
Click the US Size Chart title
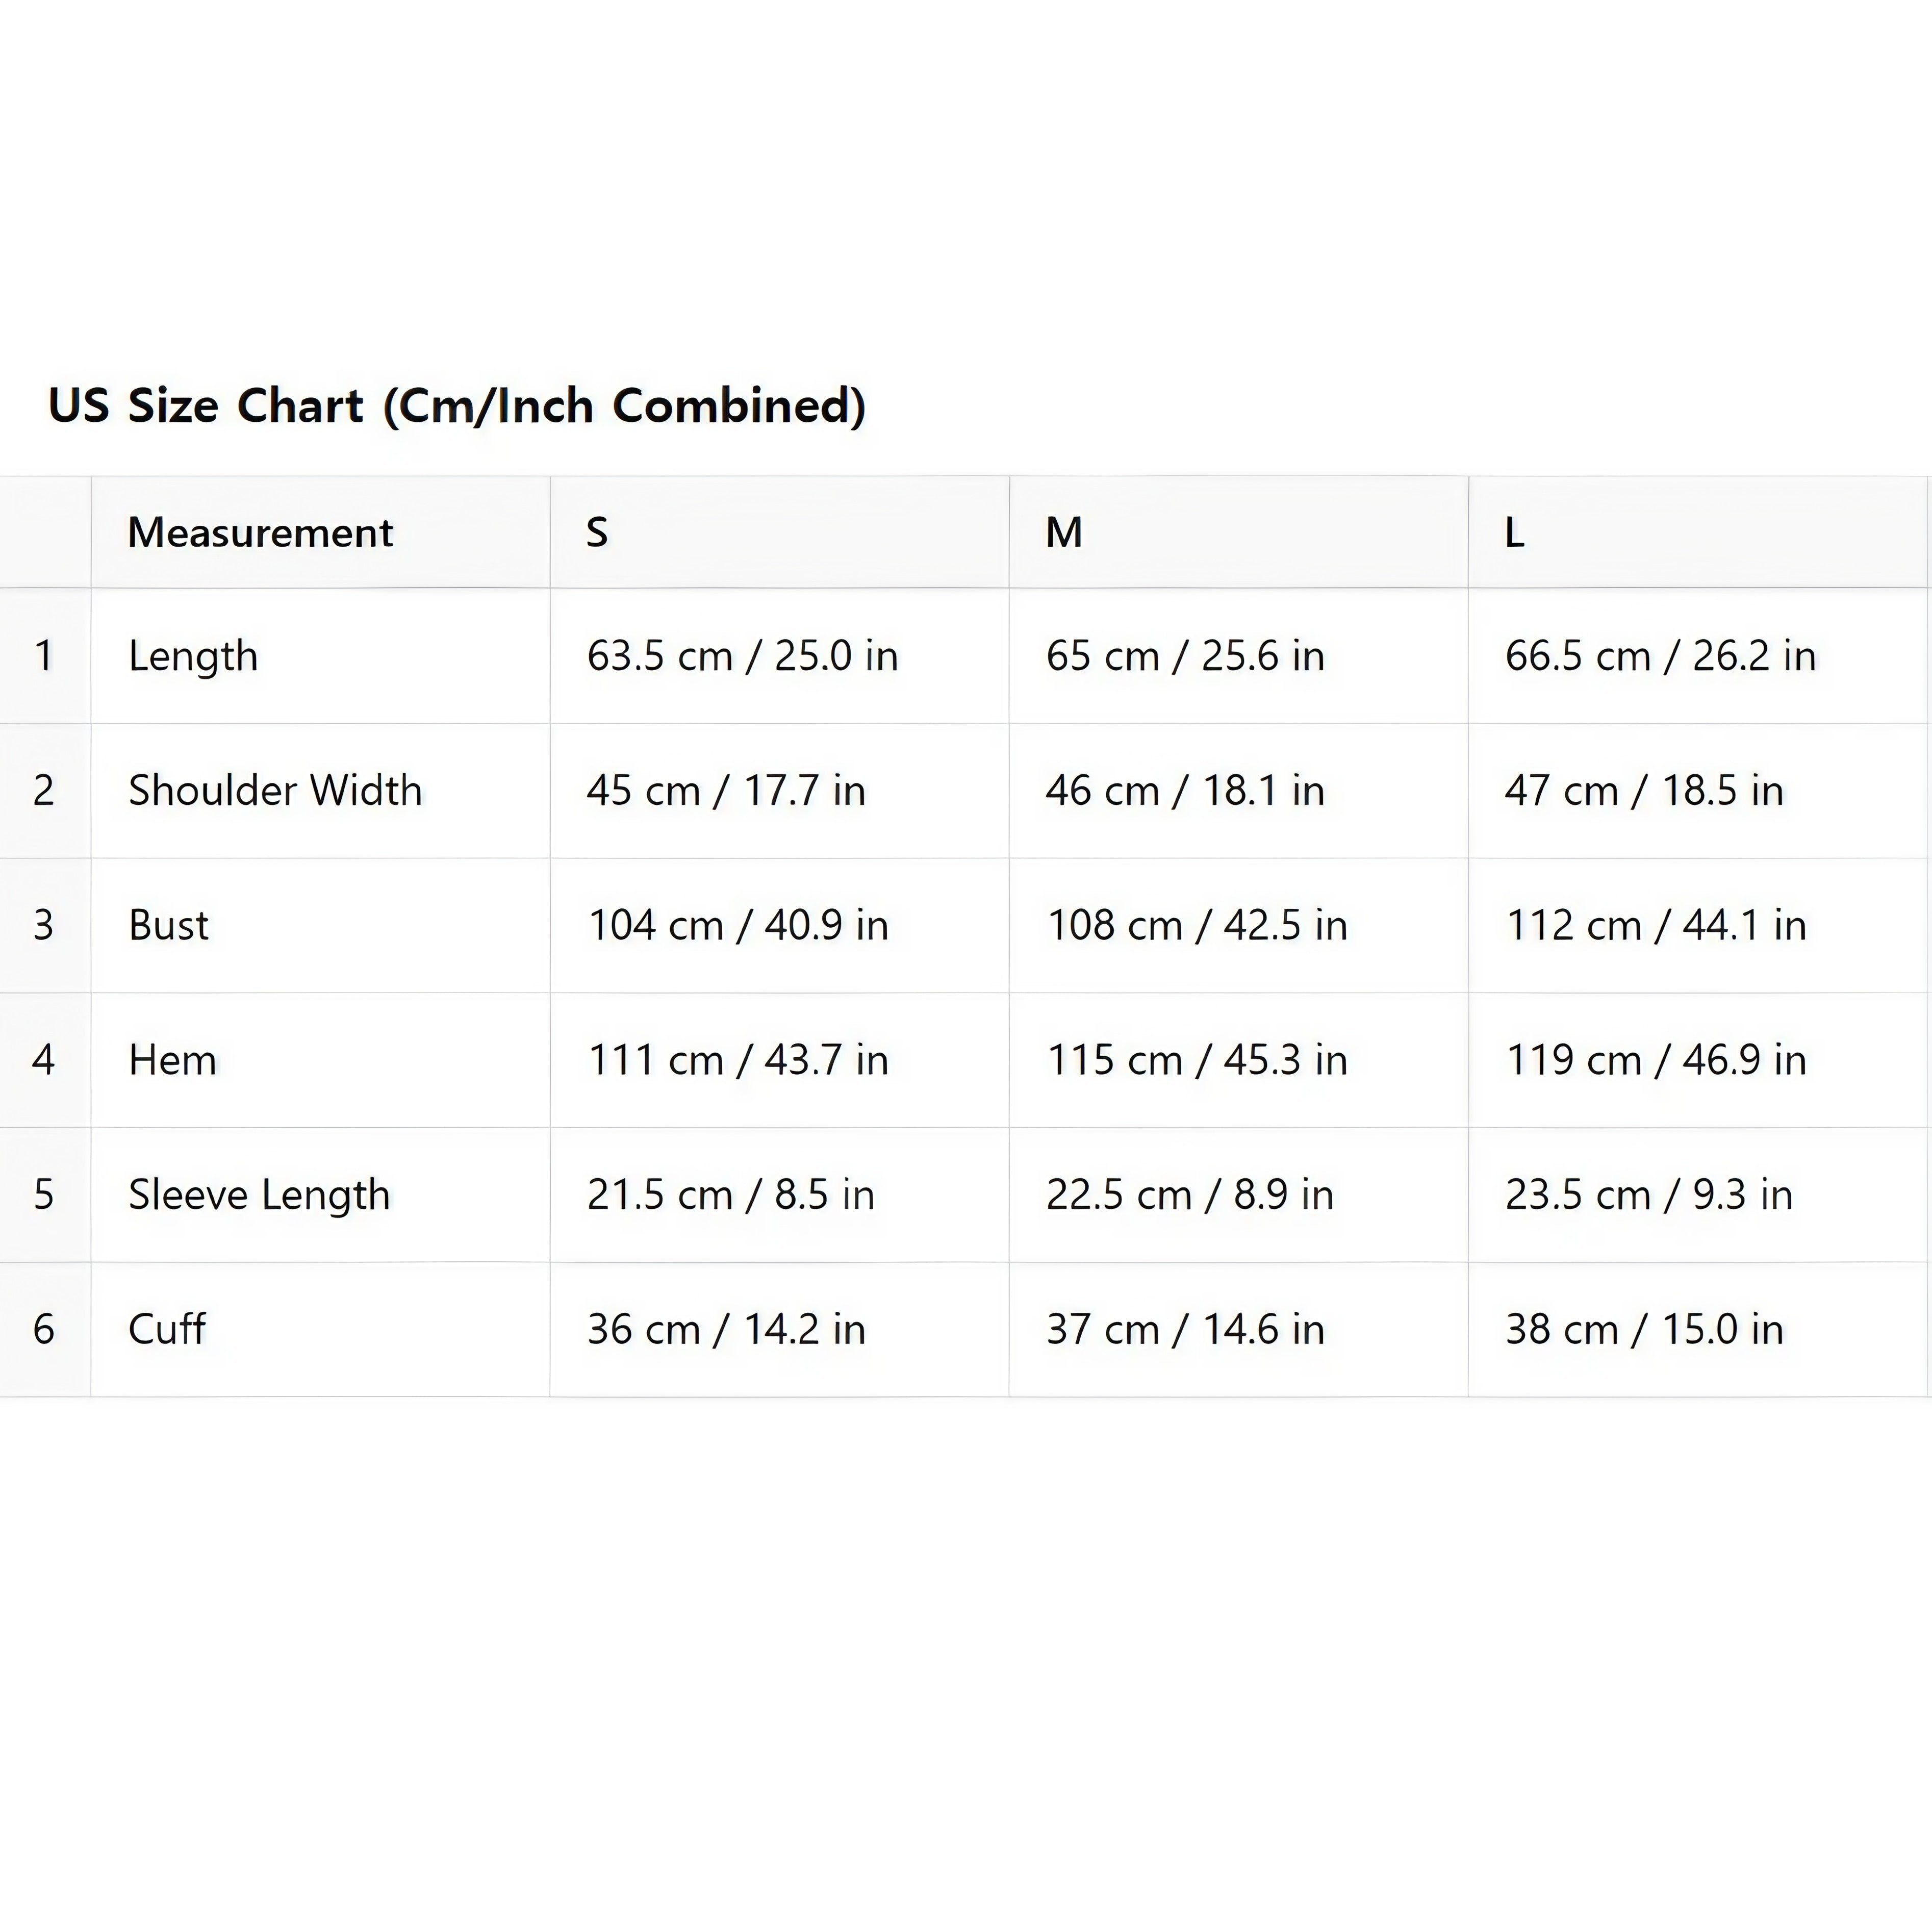click(457, 406)
